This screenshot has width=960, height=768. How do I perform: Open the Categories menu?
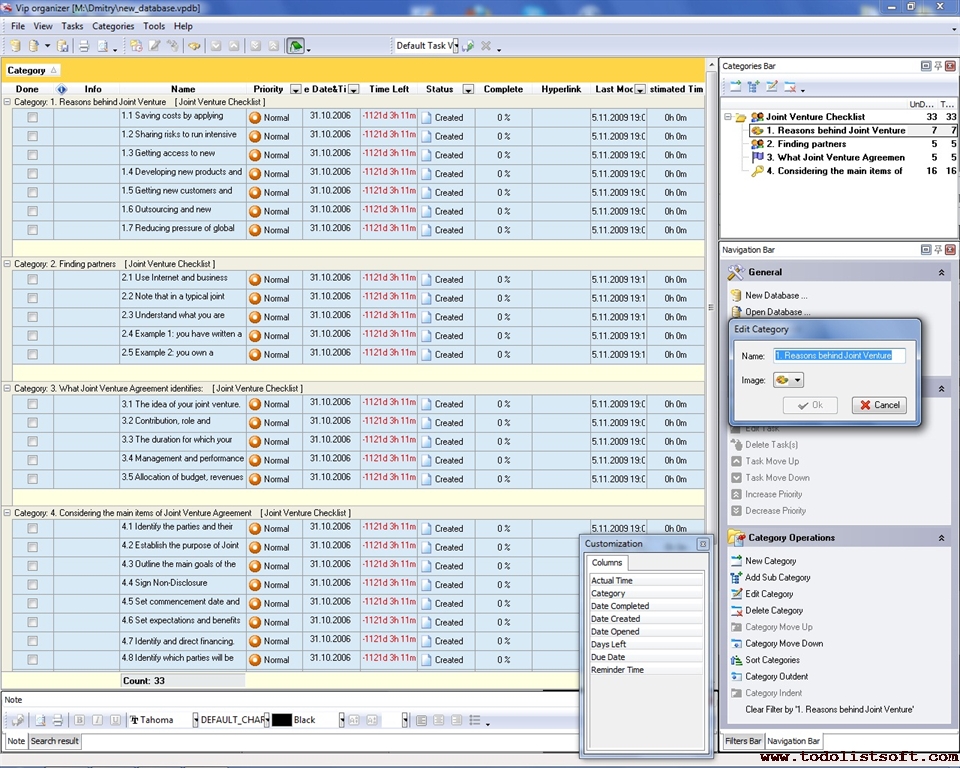click(x=112, y=26)
